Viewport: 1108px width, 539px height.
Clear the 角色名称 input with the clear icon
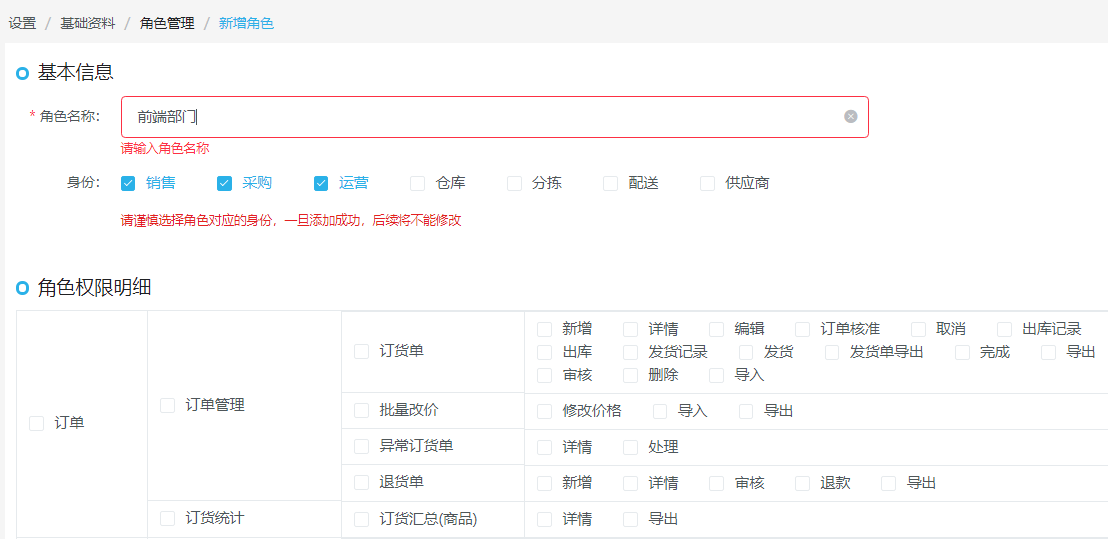coord(851,117)
